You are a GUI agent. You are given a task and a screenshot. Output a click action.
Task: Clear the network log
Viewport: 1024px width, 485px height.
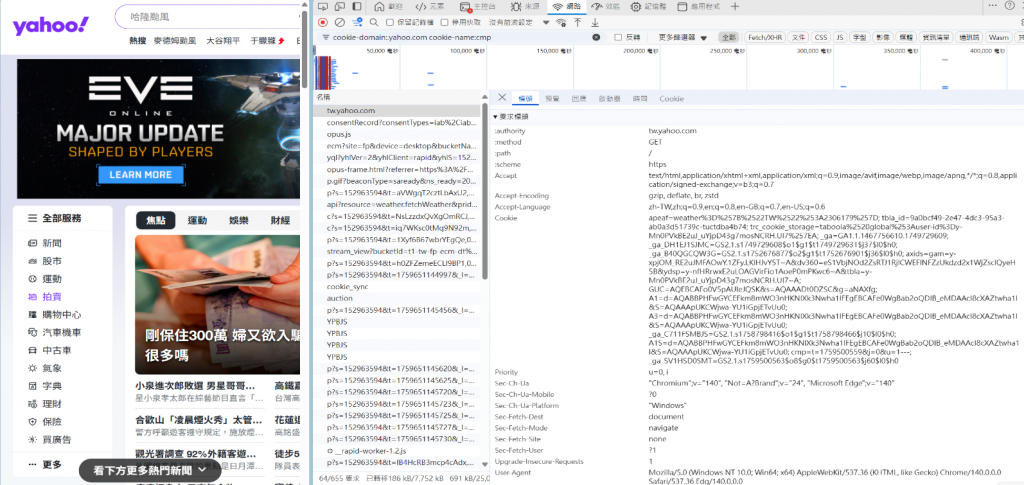tap(340, 22)
